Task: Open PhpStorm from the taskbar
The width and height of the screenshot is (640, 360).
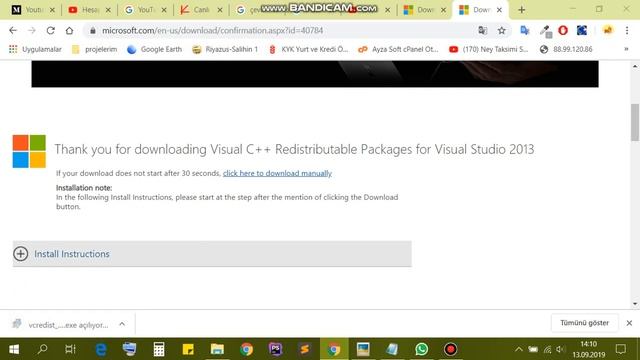Action: point(276,349)
